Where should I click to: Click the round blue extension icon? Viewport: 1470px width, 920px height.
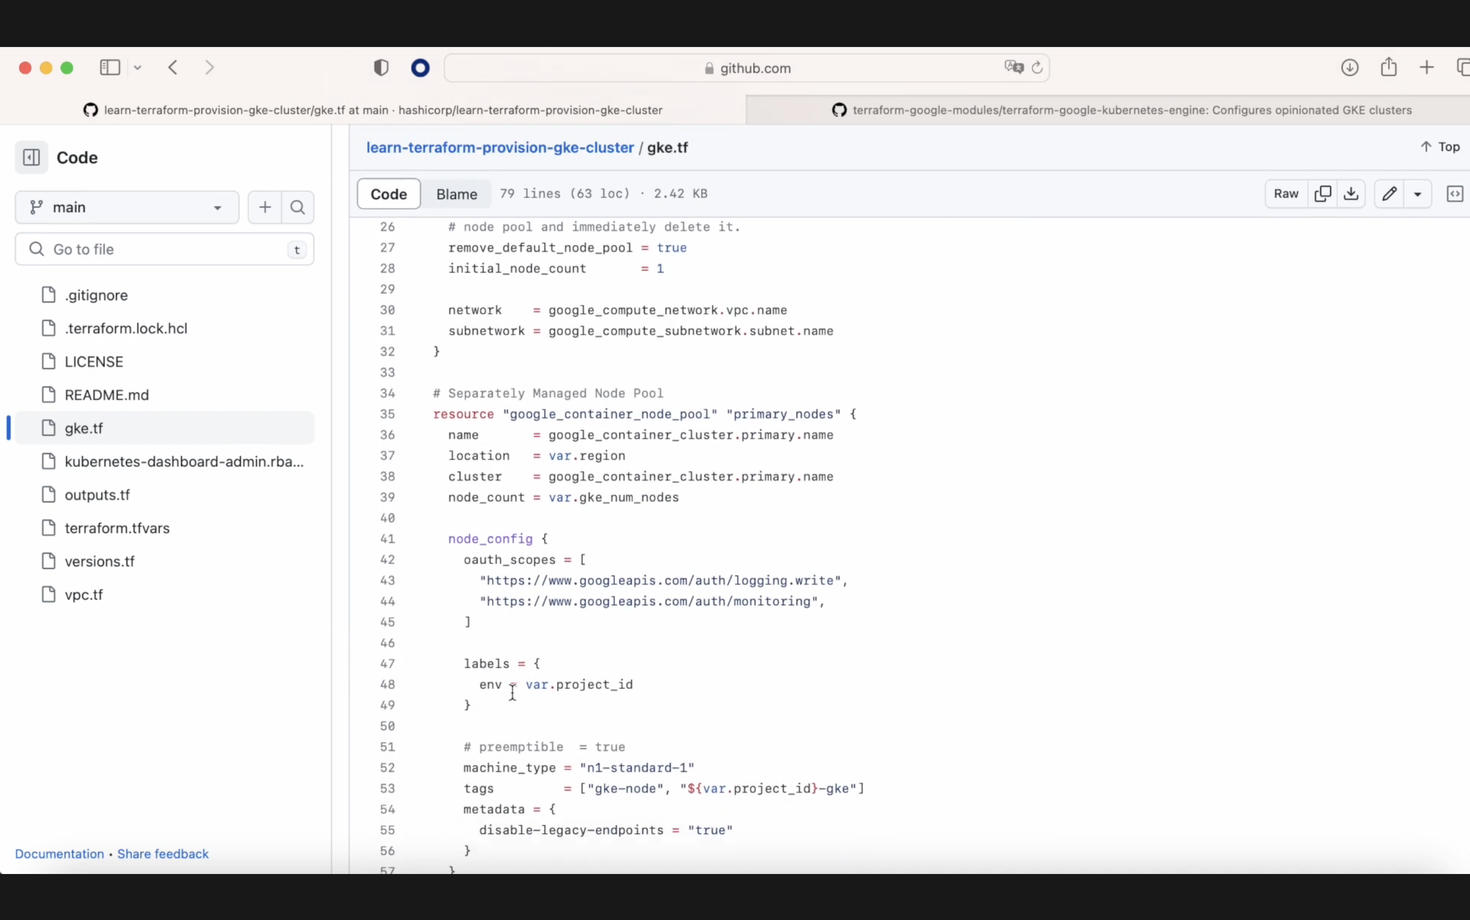click(420, 67)
